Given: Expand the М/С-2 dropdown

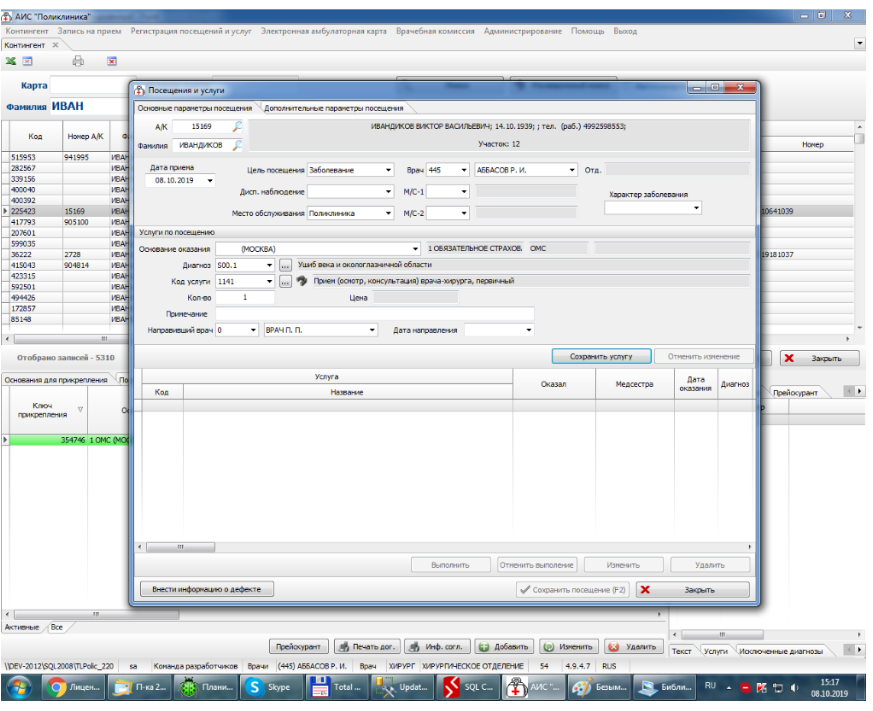Looking at the screenshot, I should [463, 213].
